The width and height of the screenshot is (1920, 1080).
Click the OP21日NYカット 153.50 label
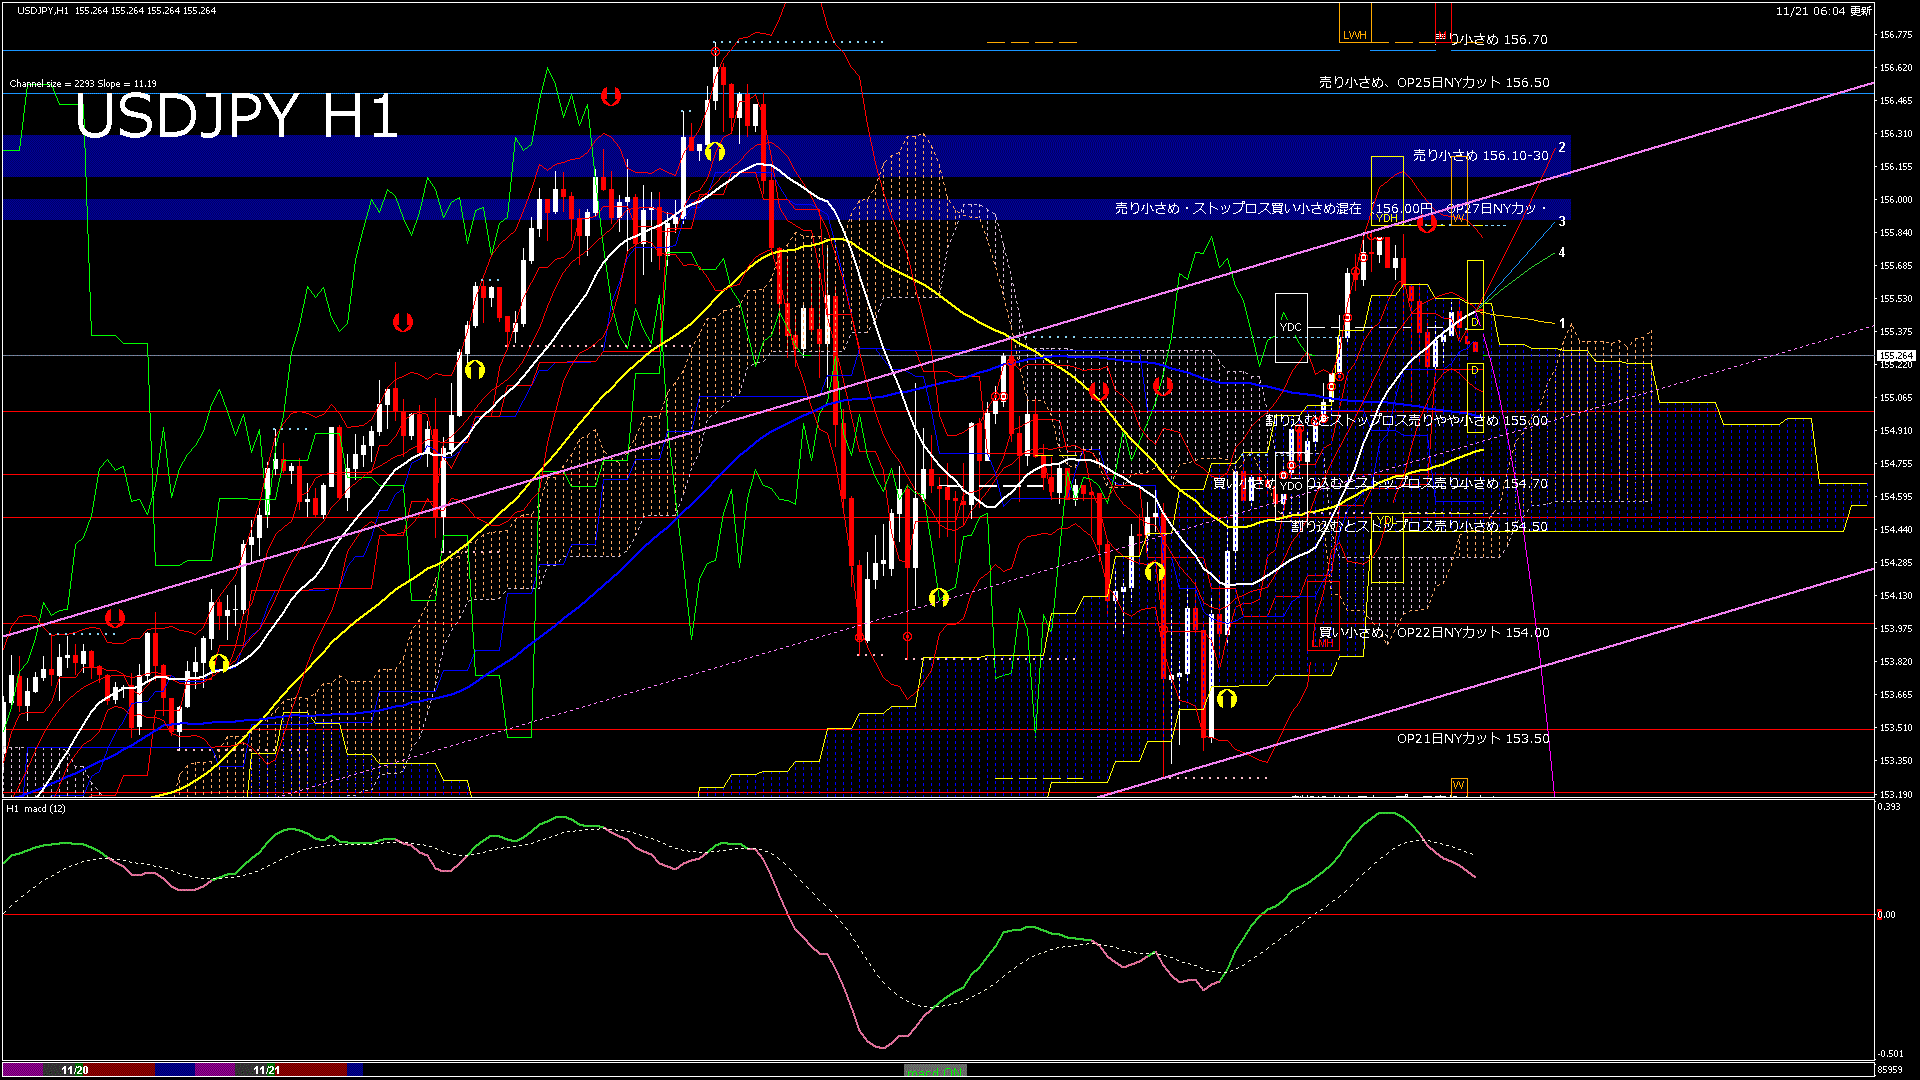(x=1473, y=739)
